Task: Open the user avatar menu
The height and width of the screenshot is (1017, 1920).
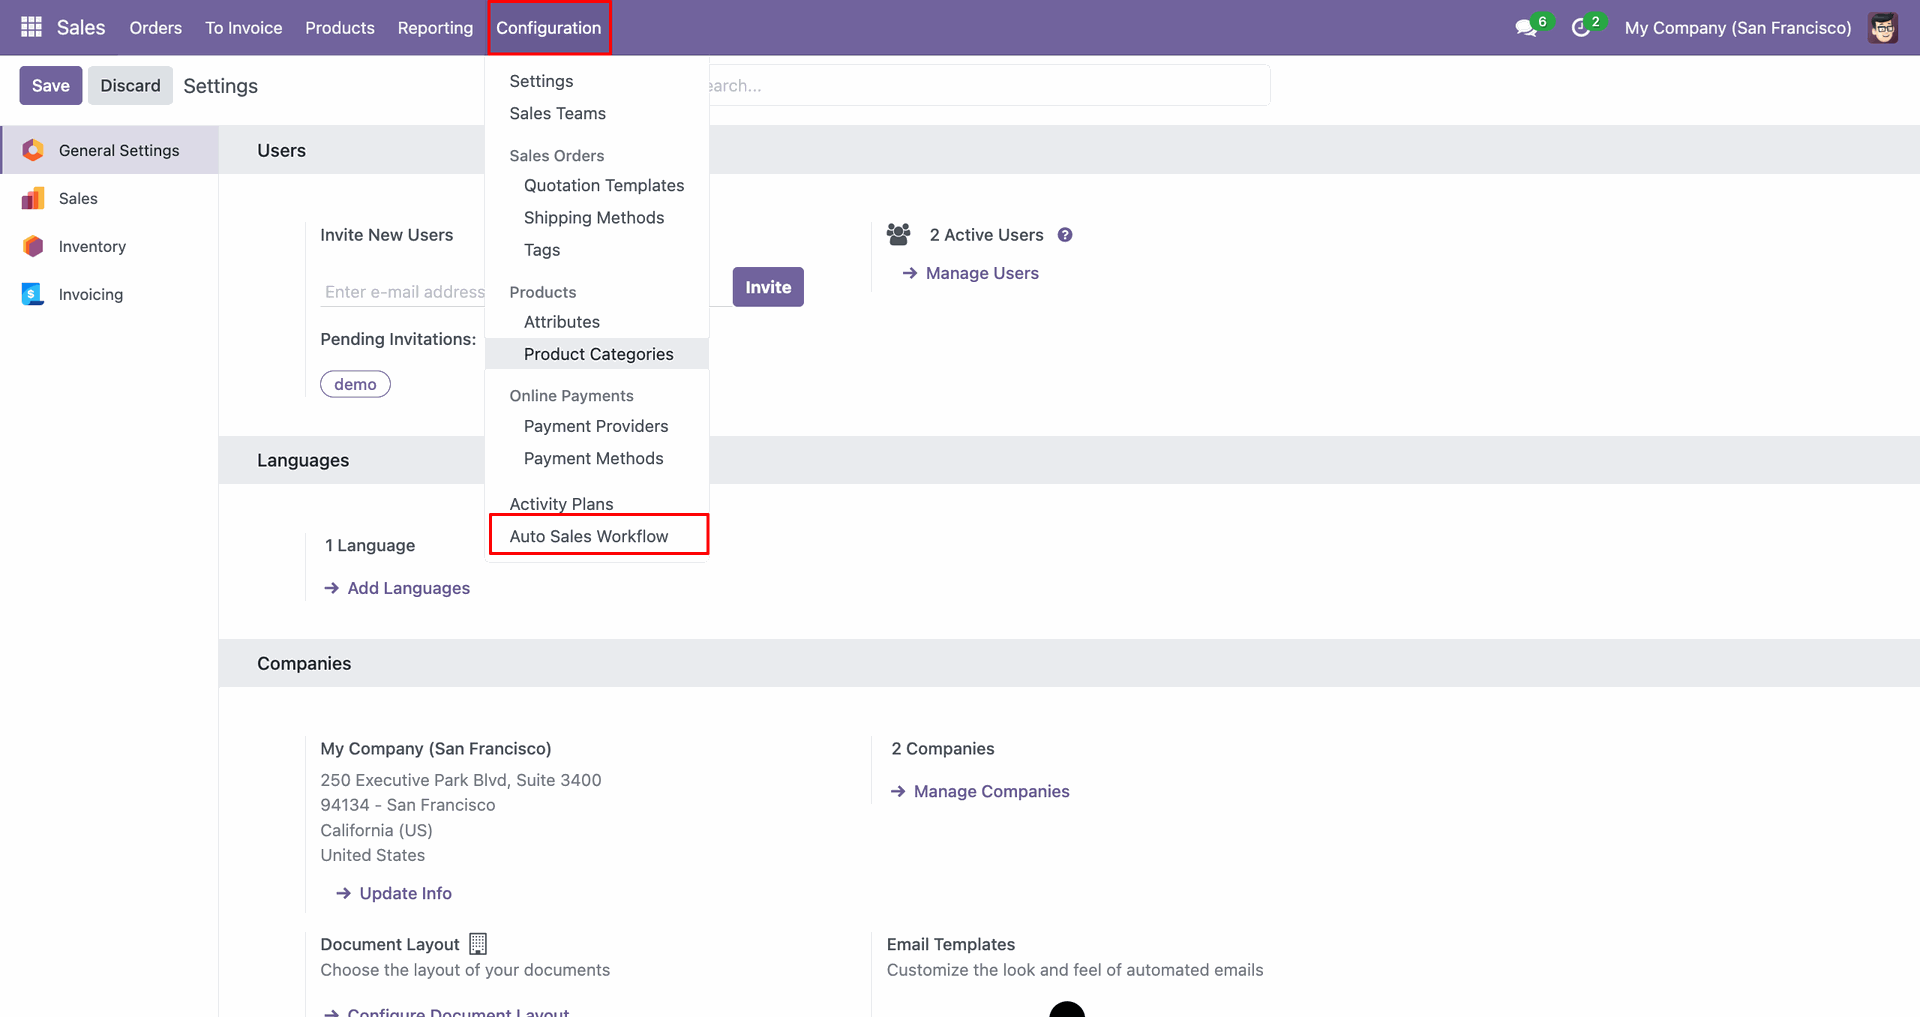Action: point(1883,28)
